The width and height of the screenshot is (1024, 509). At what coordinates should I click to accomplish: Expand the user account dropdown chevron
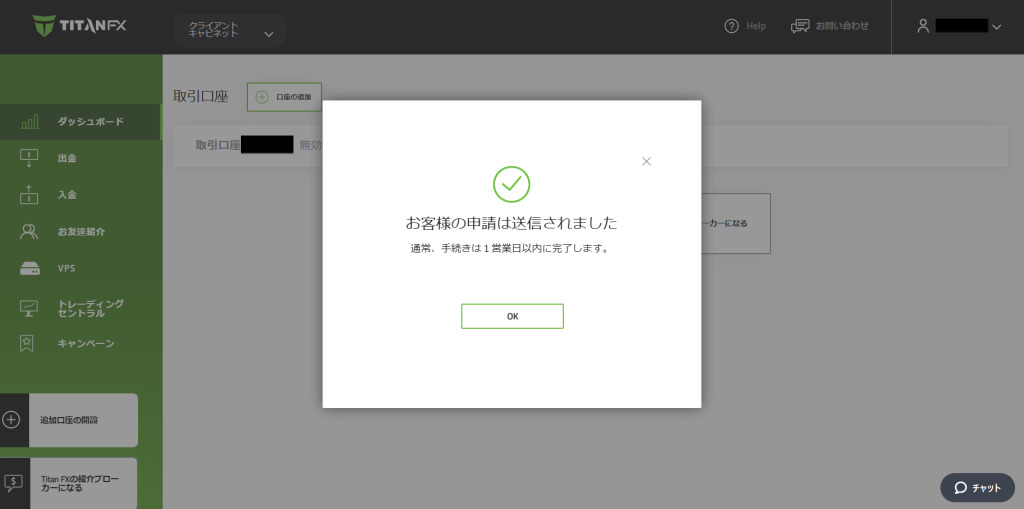click(x=996, y=27)
